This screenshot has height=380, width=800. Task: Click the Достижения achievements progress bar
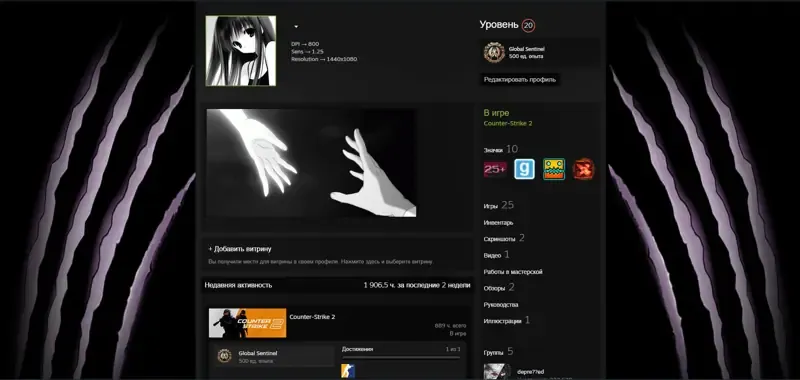[401, 358]
